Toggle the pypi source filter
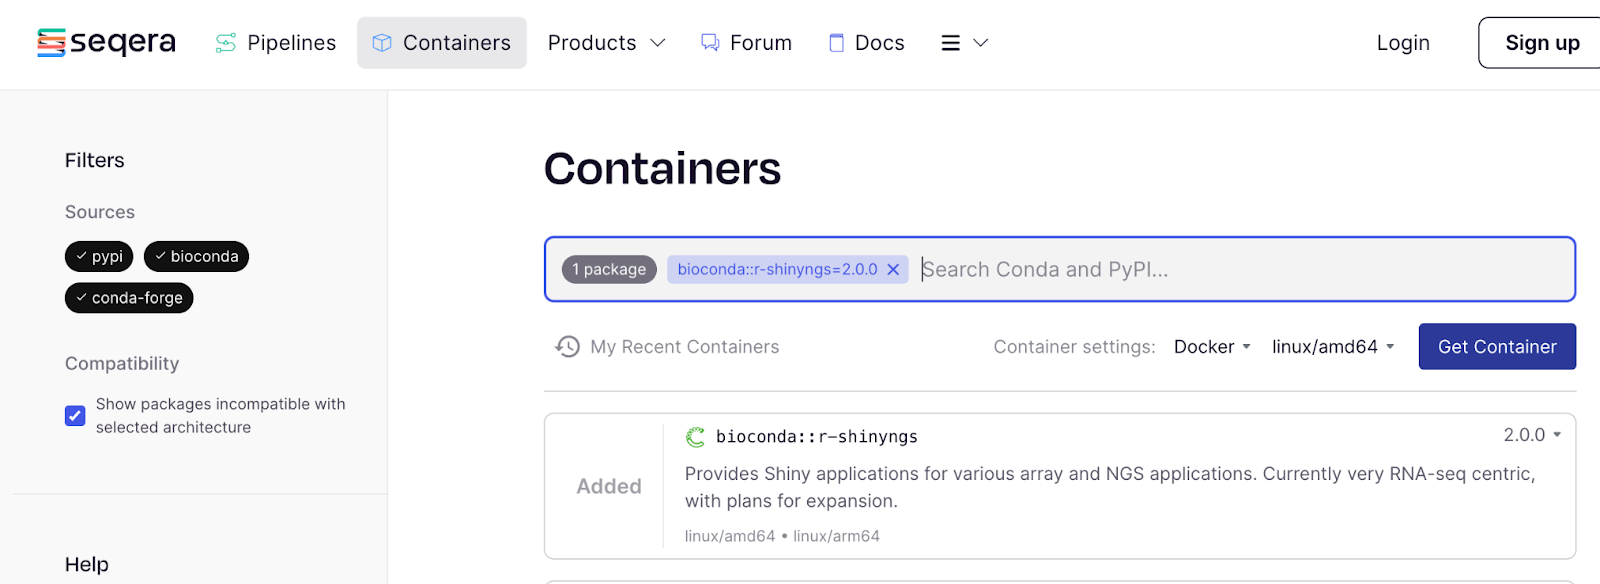1600x584 pixels. 99,257
